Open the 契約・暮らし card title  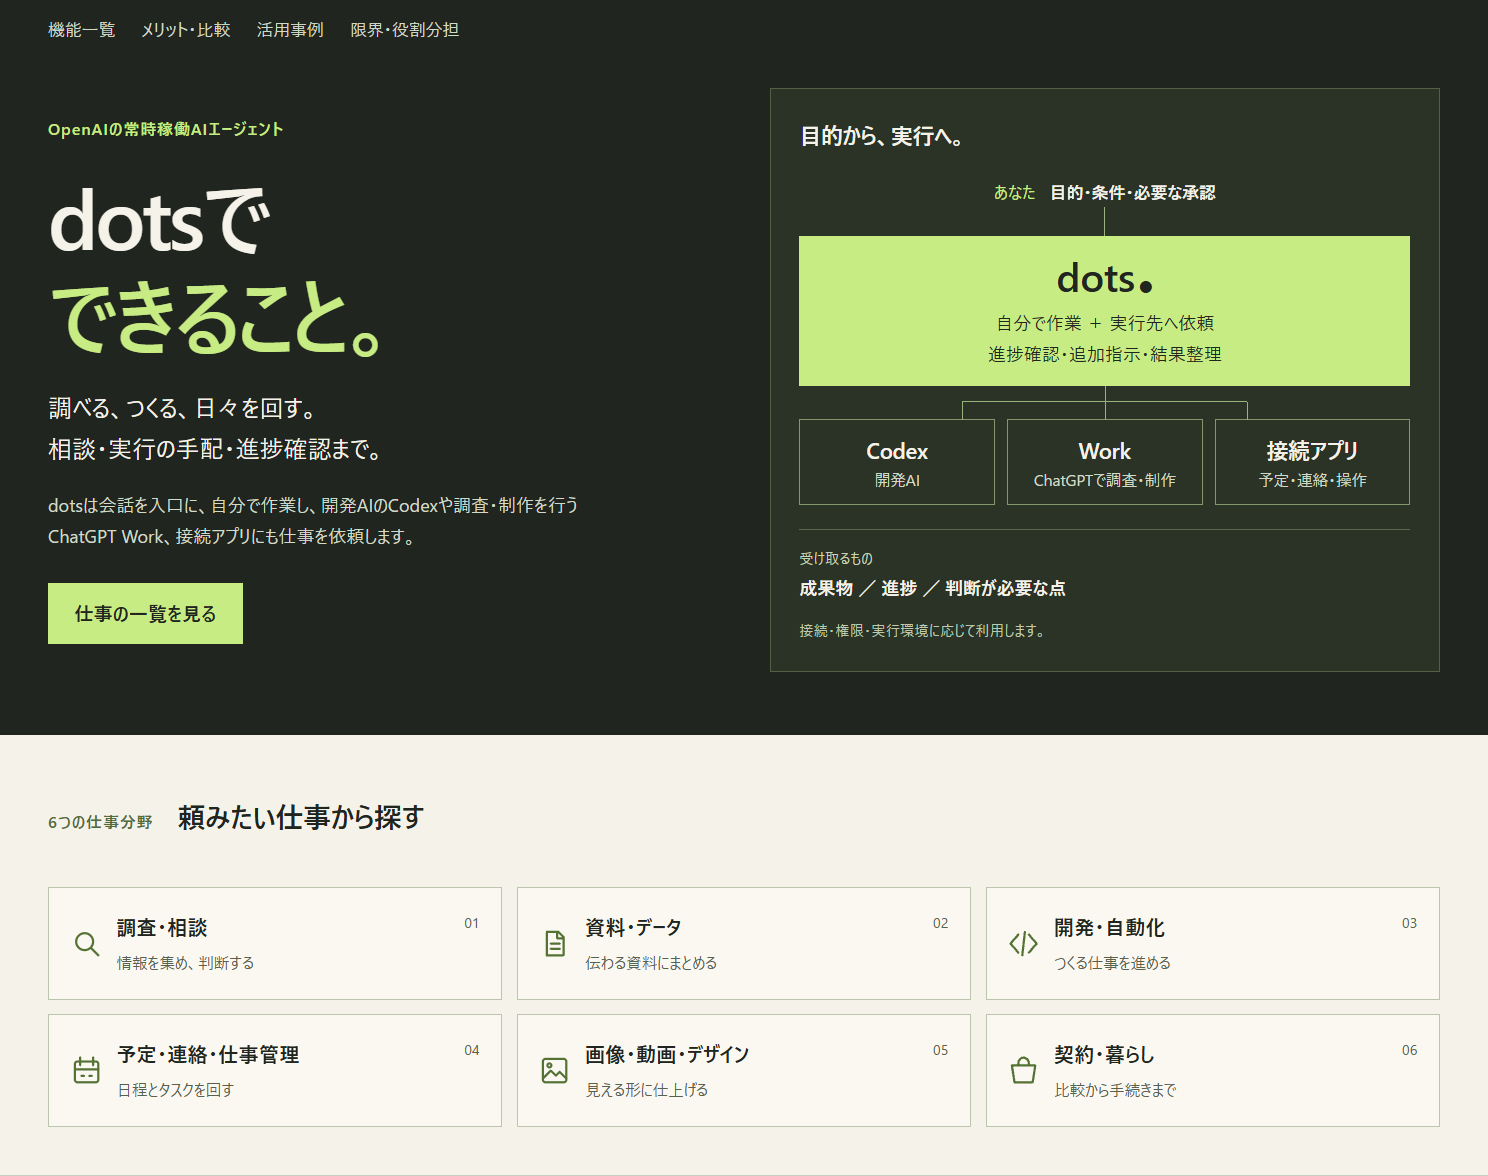(1104, 1055)
